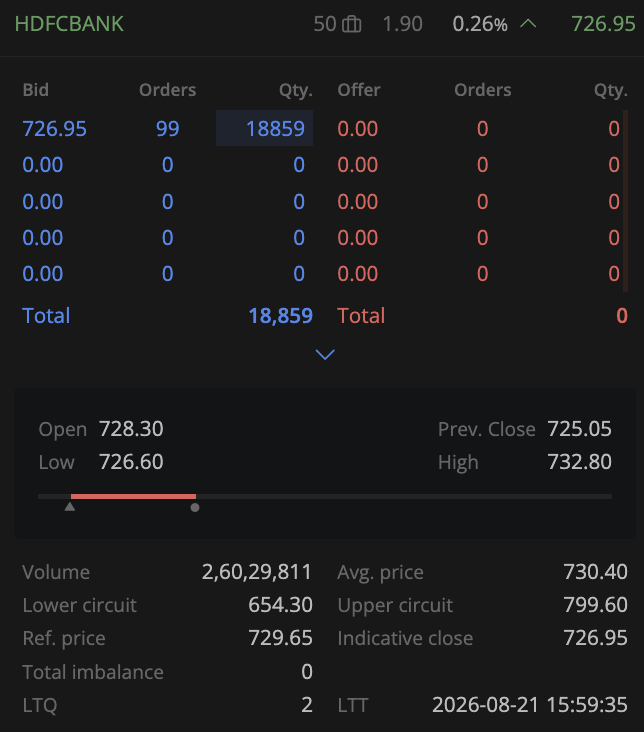Viewport: 644px width, 732px height.
Task: Click the Volume value 2,60,29,811
Action: [x=257, y=572]
